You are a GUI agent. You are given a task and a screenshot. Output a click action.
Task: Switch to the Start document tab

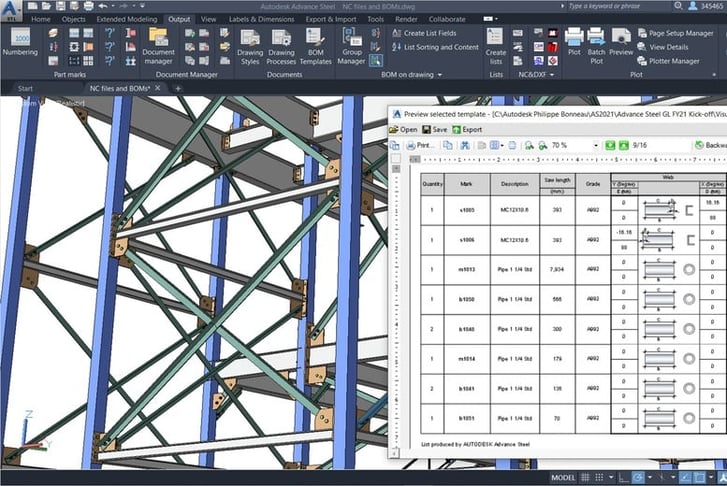26,88
